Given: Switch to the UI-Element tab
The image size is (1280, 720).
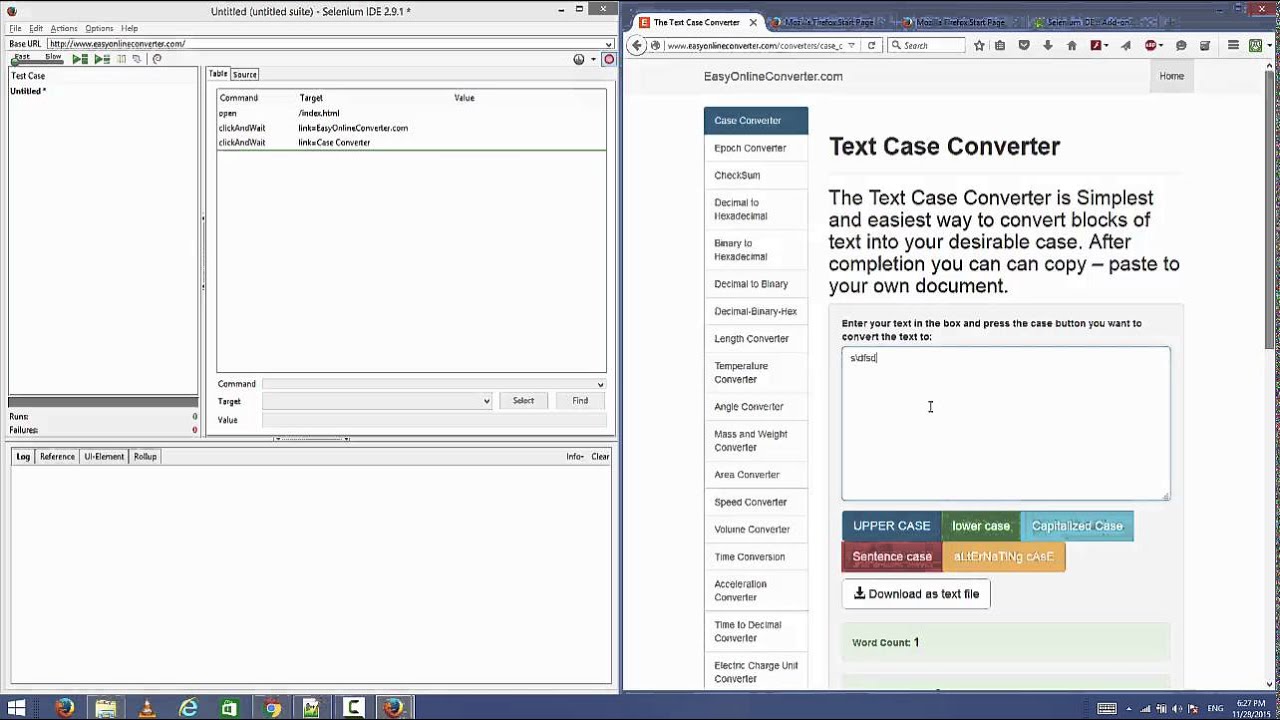Looking at the screenshot, I should (104, 457).
